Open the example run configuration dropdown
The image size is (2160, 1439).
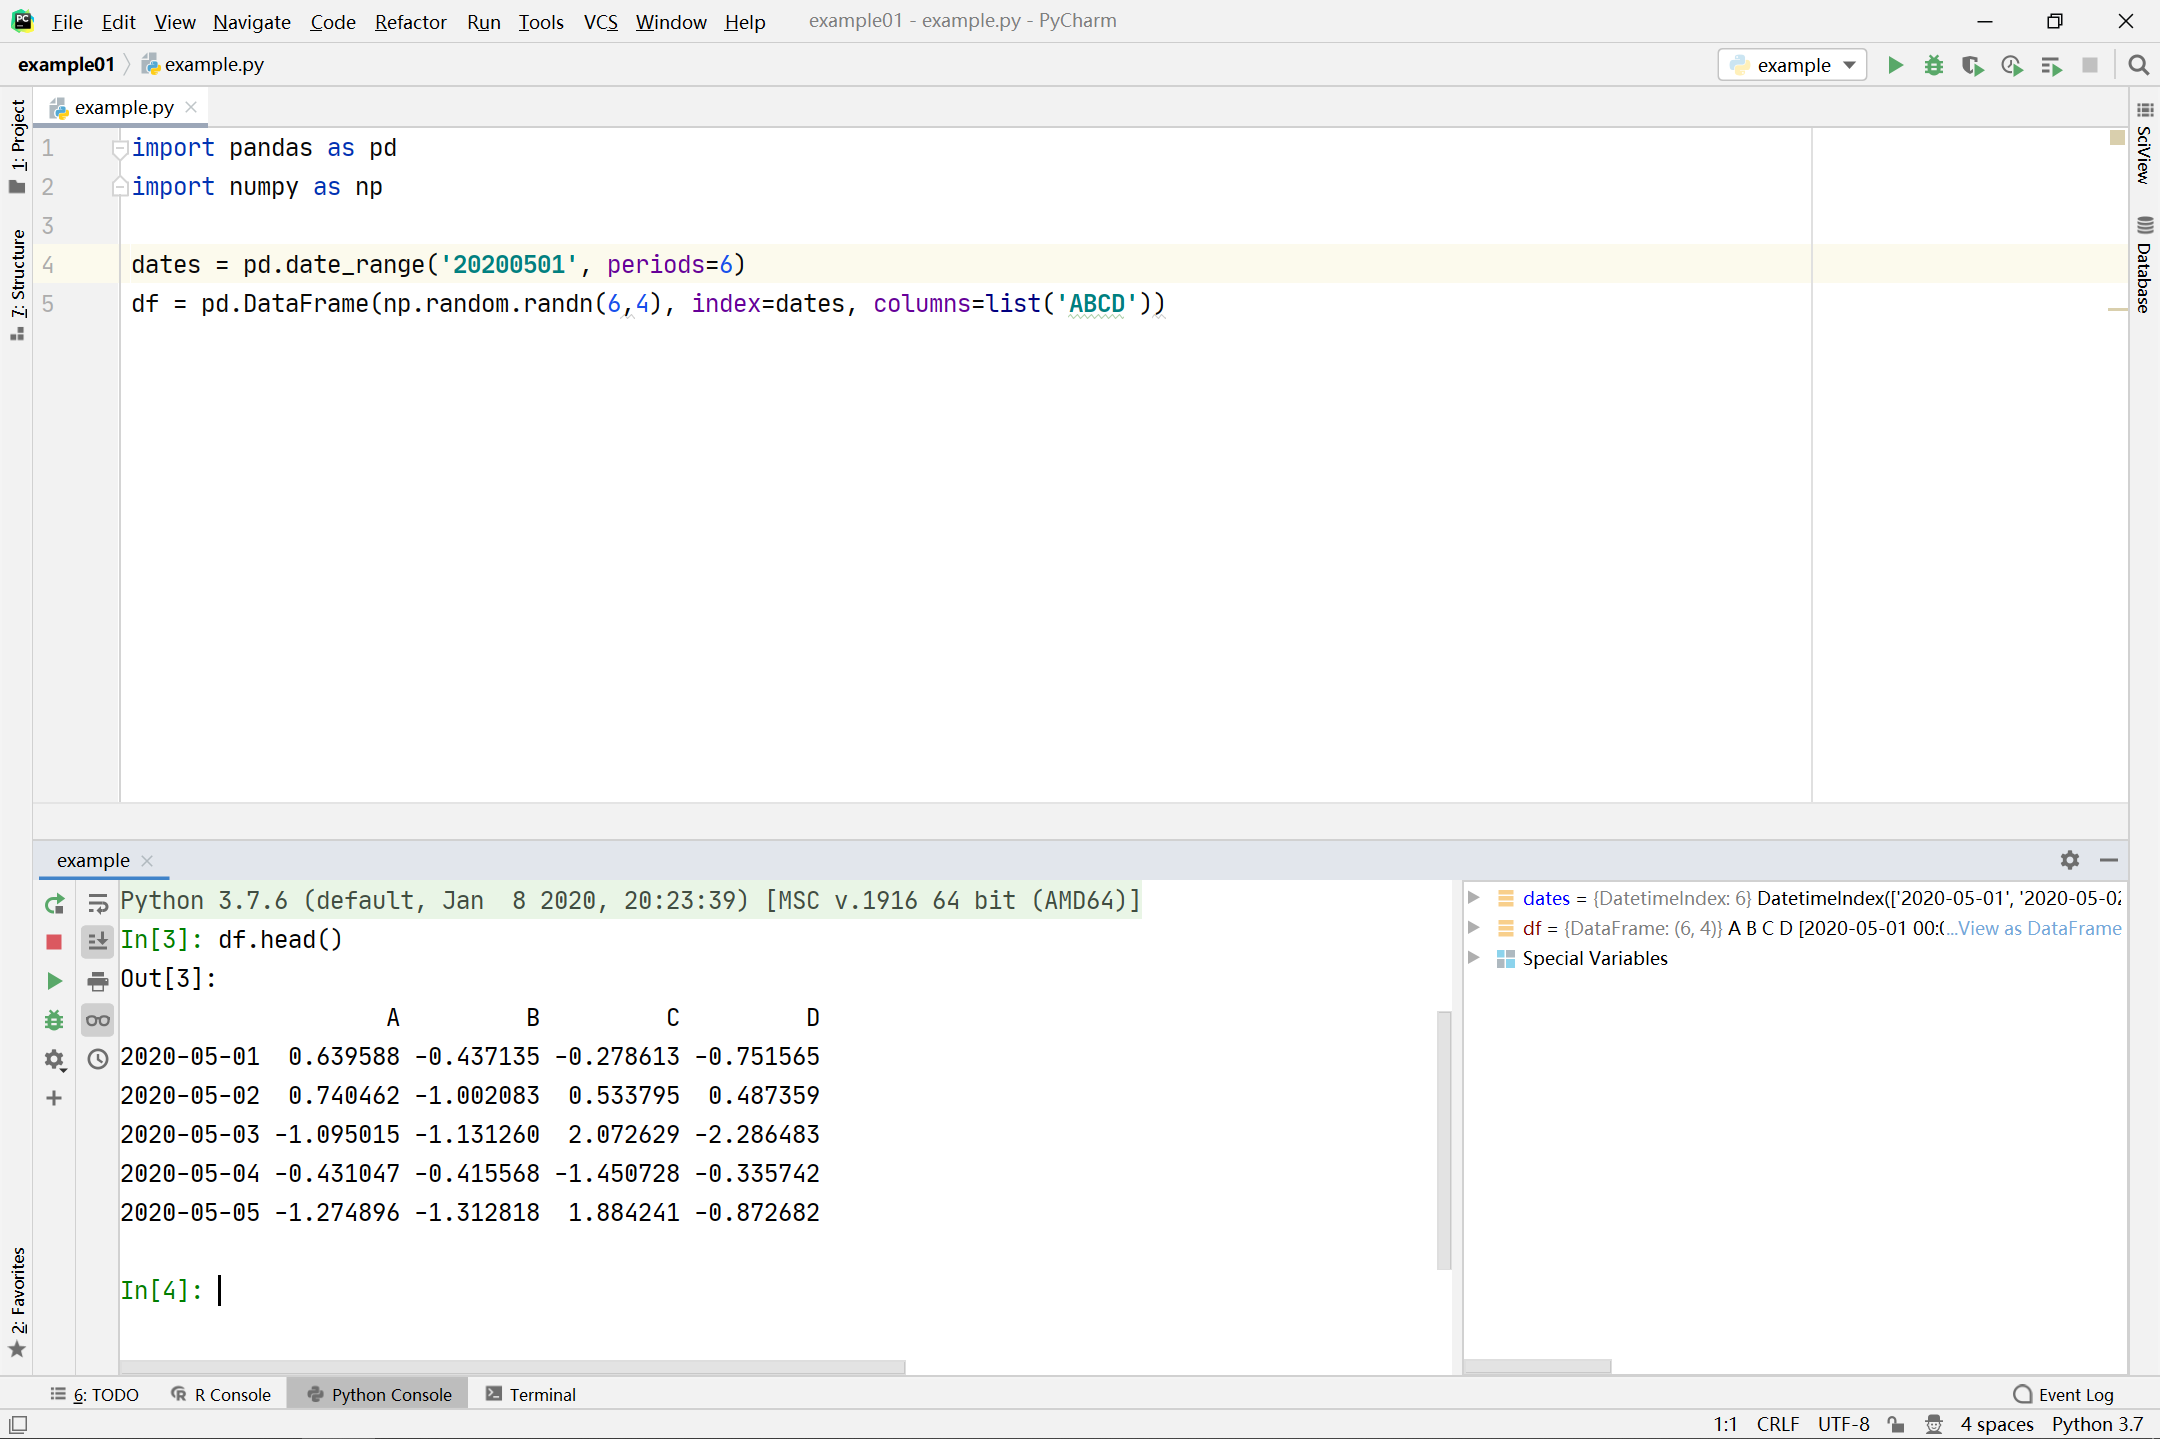1793,65
